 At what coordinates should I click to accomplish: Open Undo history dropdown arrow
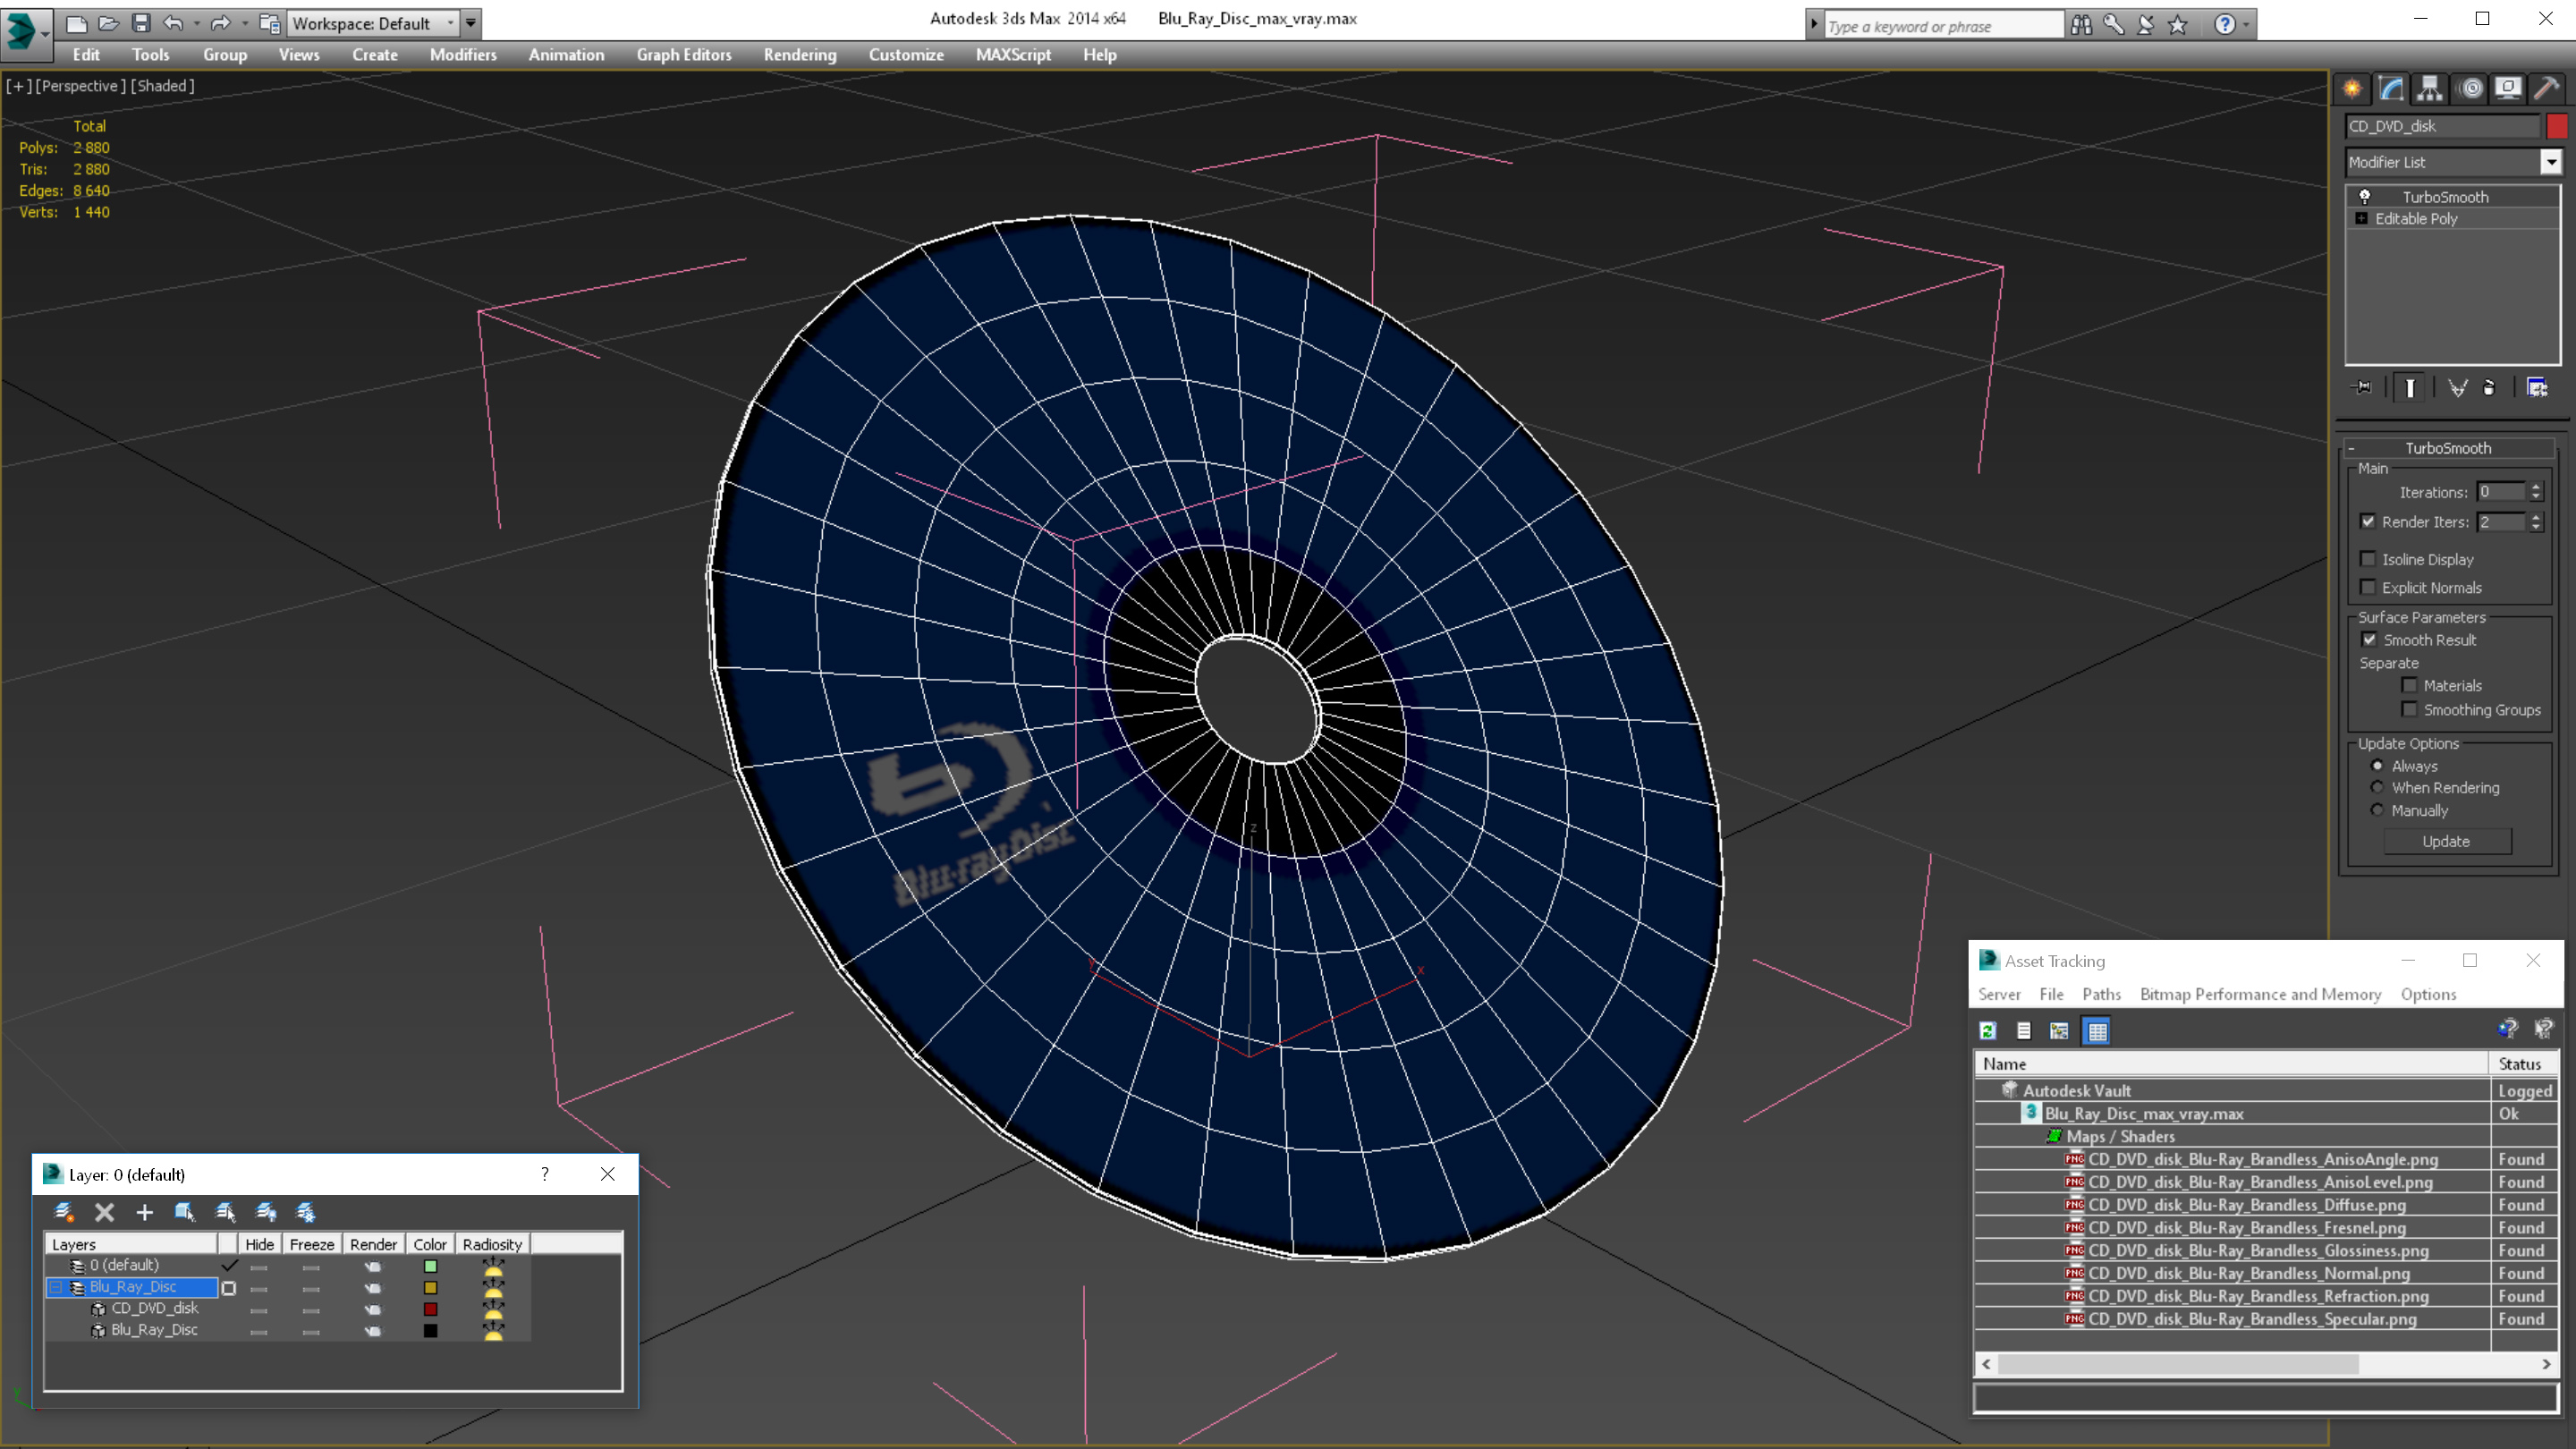196,23
